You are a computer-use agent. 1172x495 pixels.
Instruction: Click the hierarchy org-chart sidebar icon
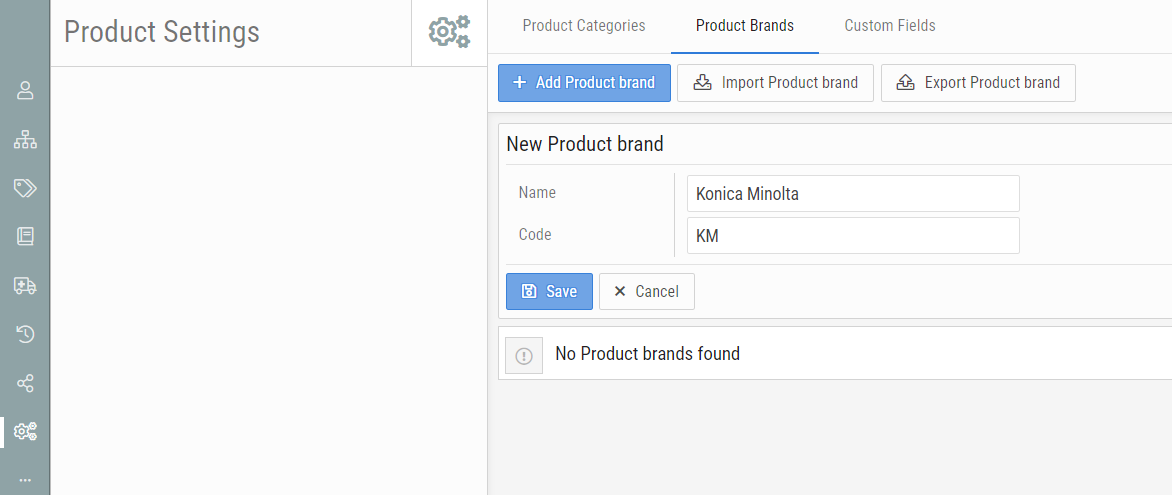pos(25,140)
